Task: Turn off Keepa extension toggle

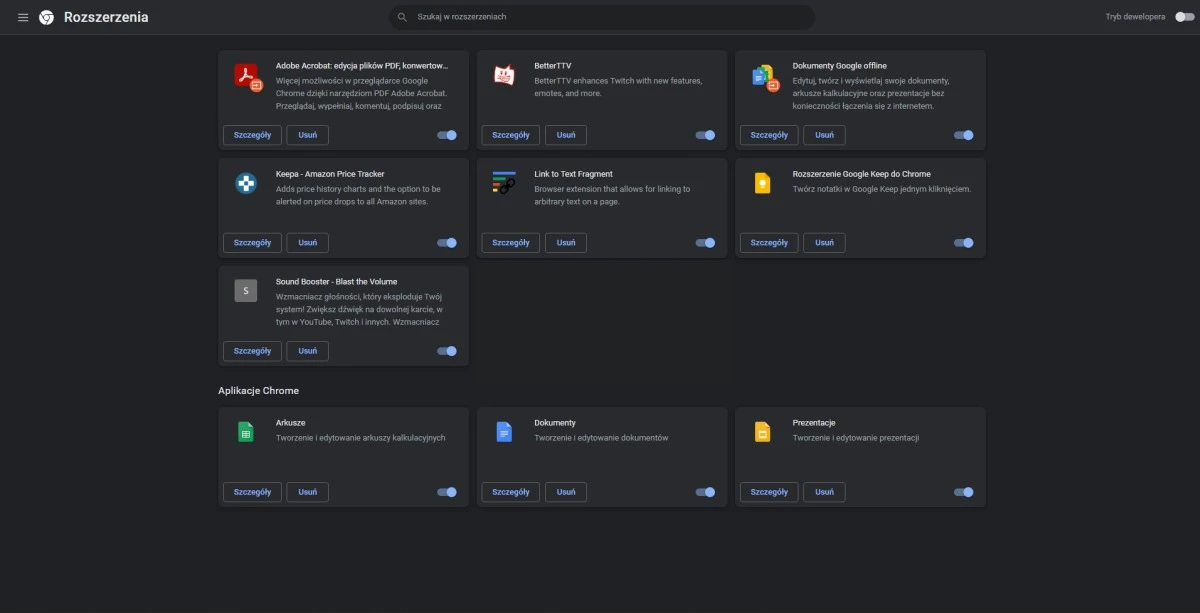Action: 447,243
